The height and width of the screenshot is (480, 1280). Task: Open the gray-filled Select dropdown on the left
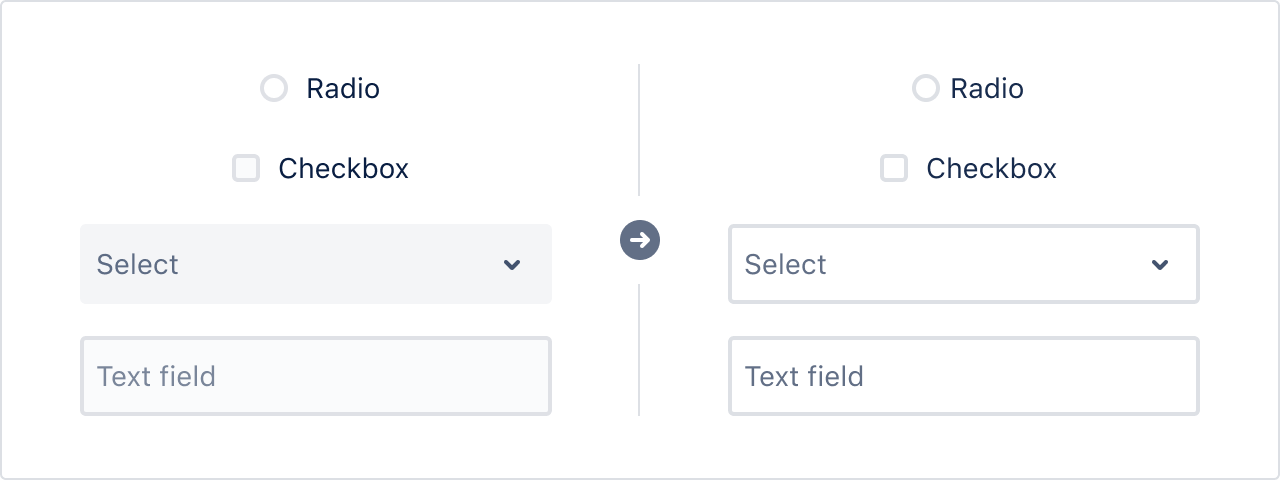(x=316, y=264)
